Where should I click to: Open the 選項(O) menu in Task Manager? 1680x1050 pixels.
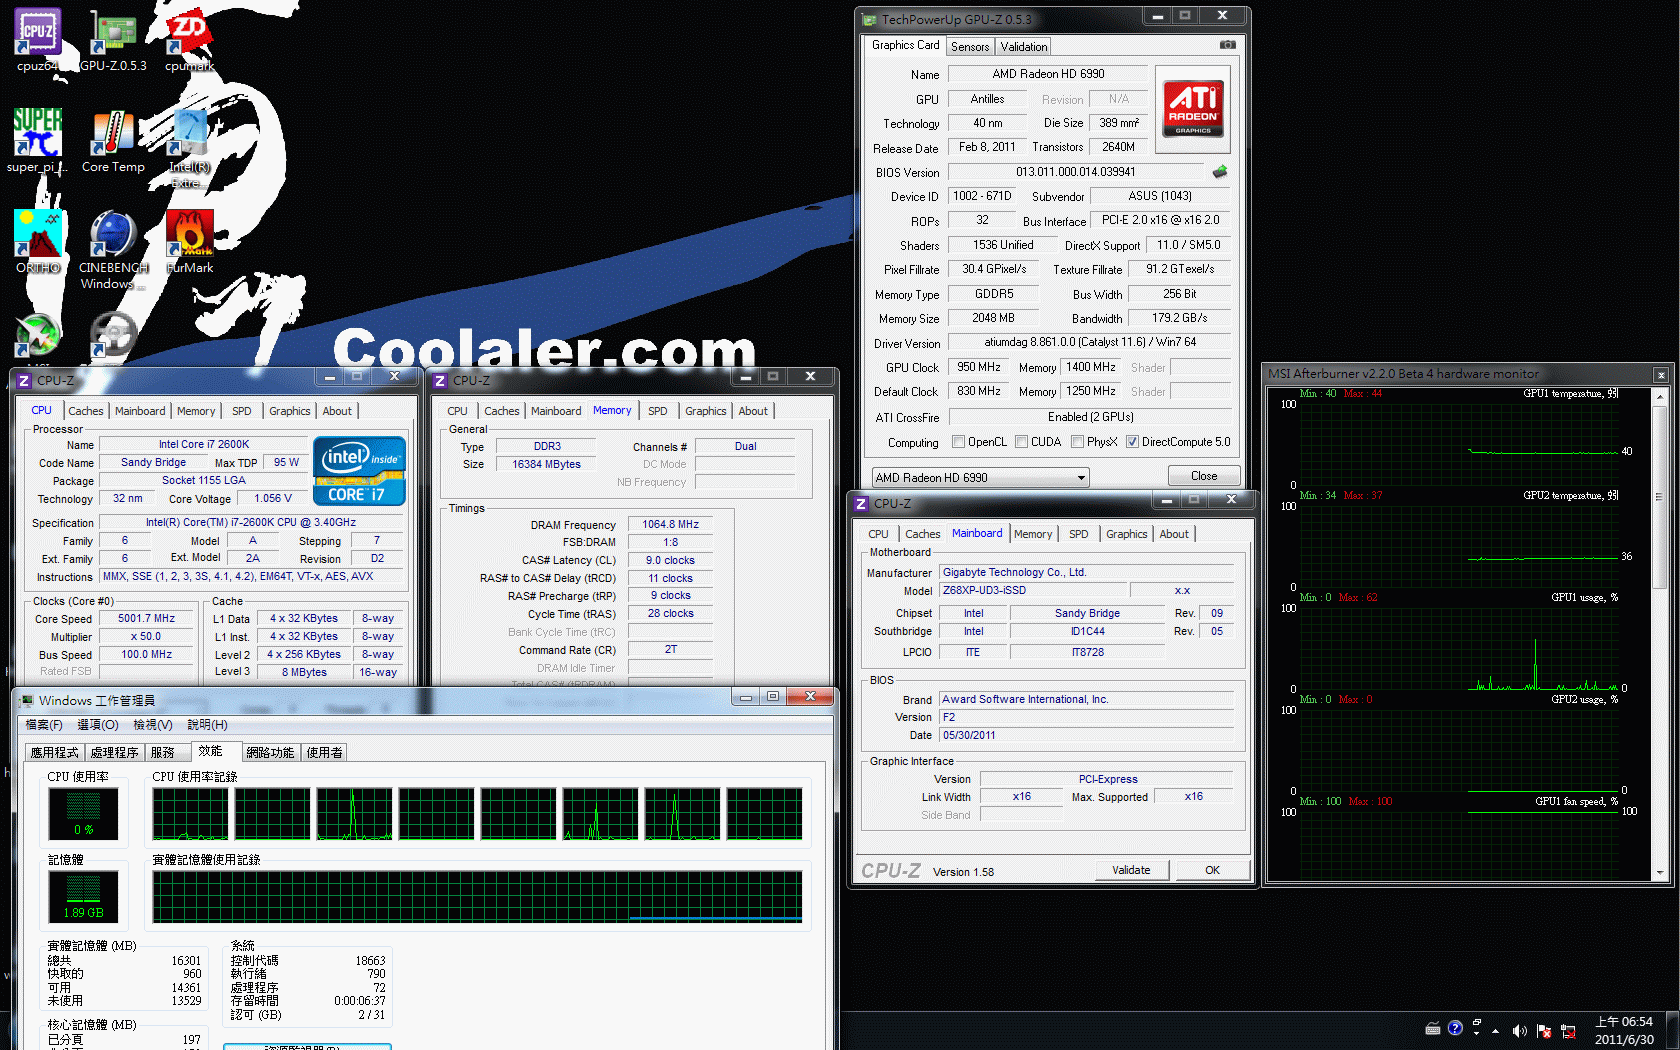coord(98,725)
